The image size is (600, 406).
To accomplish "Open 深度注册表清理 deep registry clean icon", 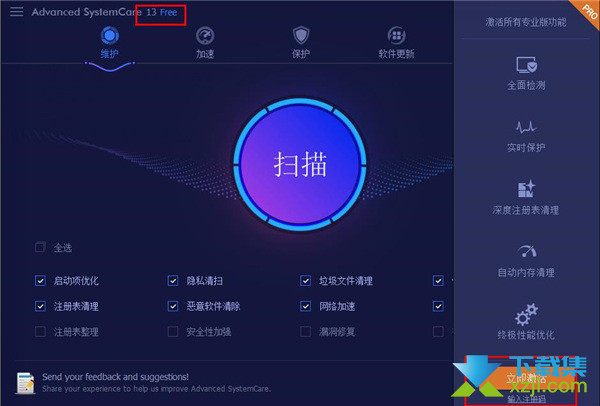I will point(526,189).
